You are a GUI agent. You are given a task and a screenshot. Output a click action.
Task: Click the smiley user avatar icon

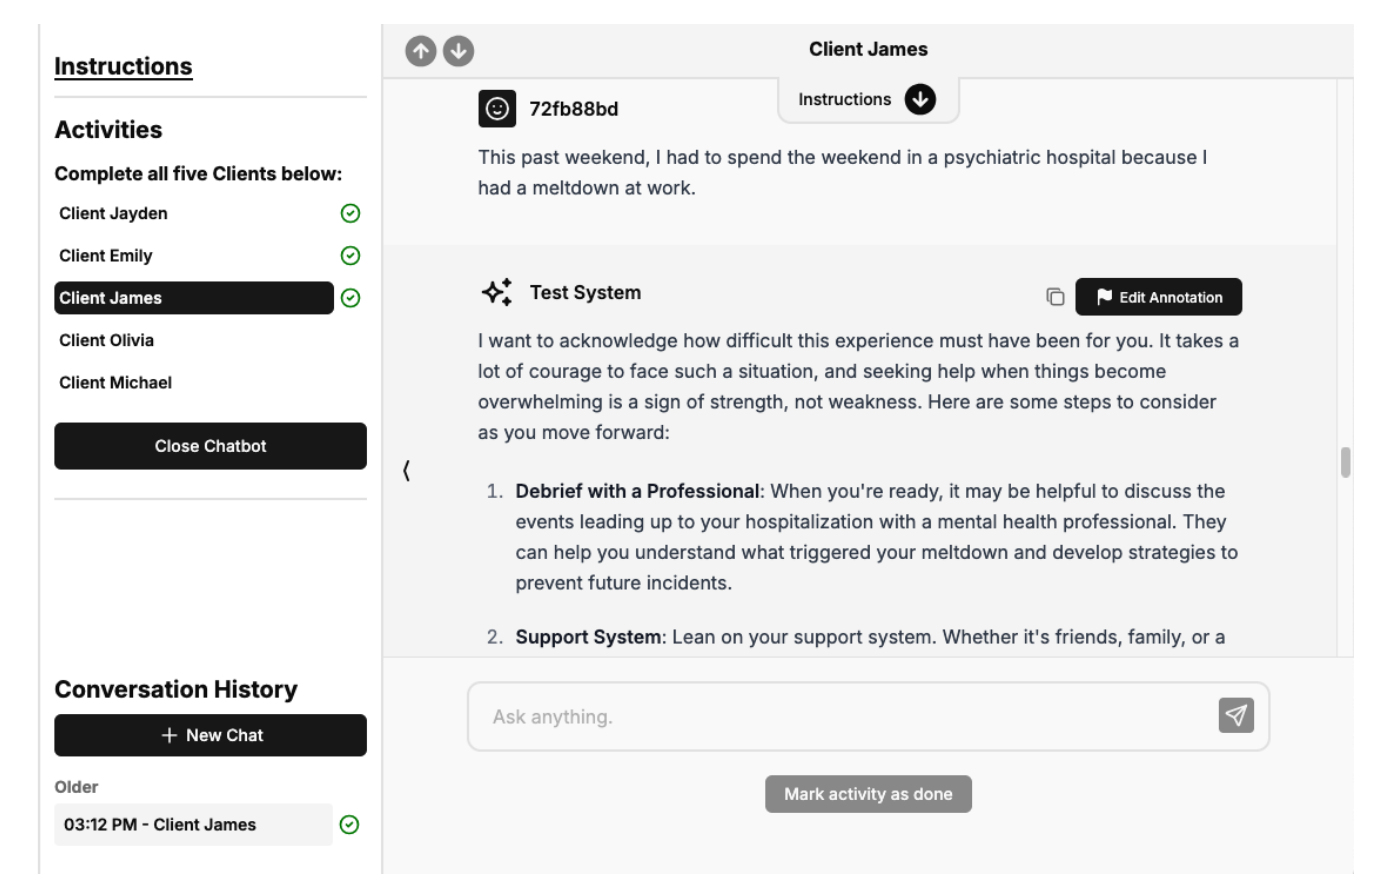click(497, 109)
